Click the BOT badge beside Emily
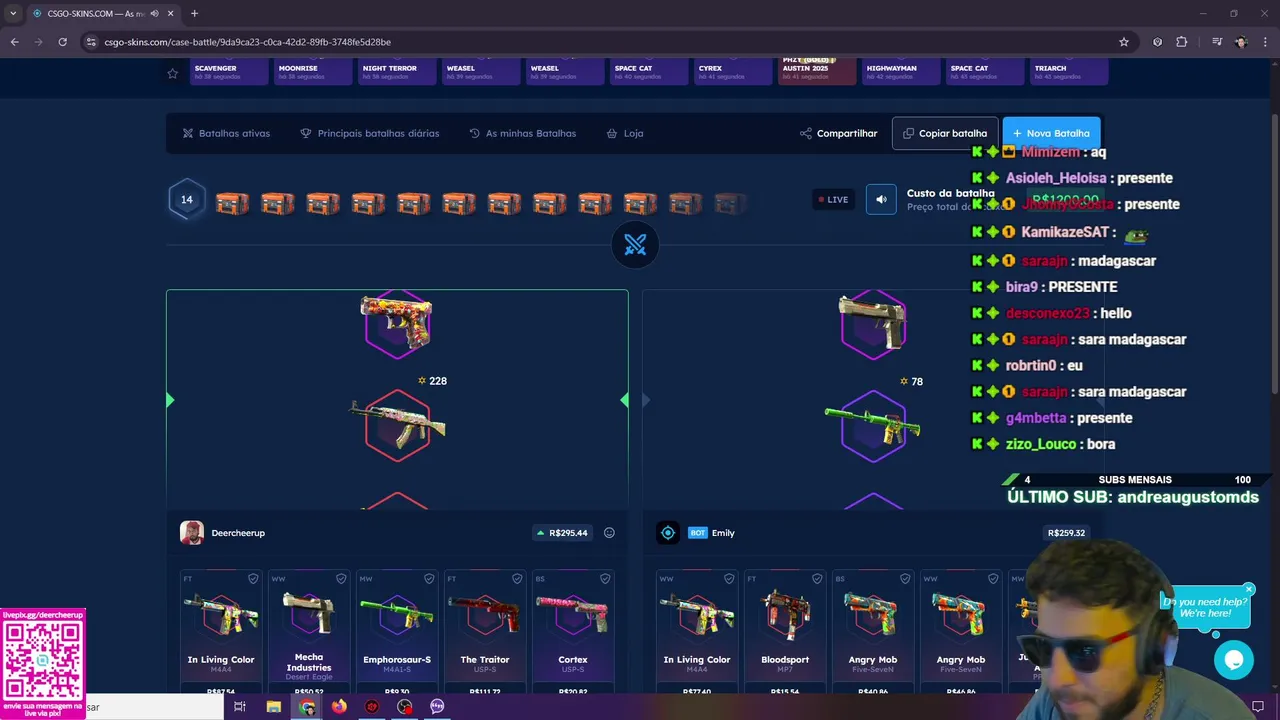The height and width of the screenshot is (720, 1280). pyautogui.click(x=697, y=533)
